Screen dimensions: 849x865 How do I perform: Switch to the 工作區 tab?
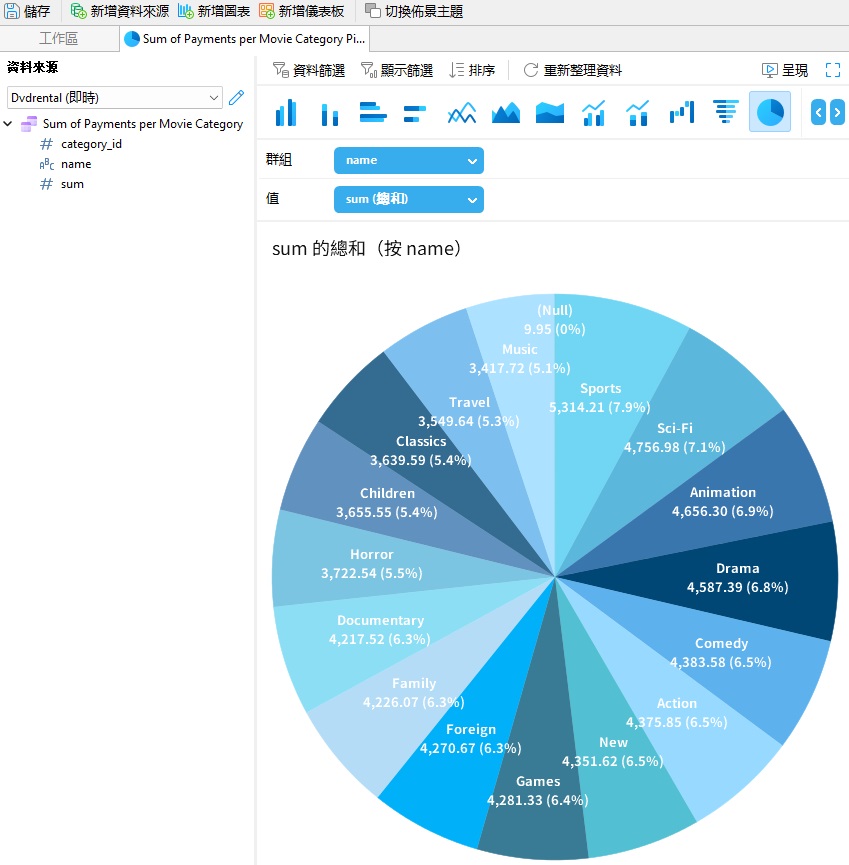click(60, 41)
